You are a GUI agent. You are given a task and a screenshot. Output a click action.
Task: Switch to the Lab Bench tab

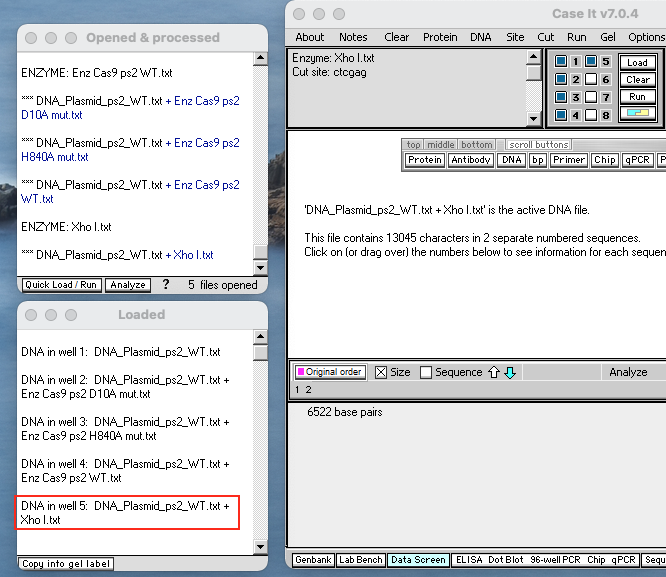coord(361,560)
